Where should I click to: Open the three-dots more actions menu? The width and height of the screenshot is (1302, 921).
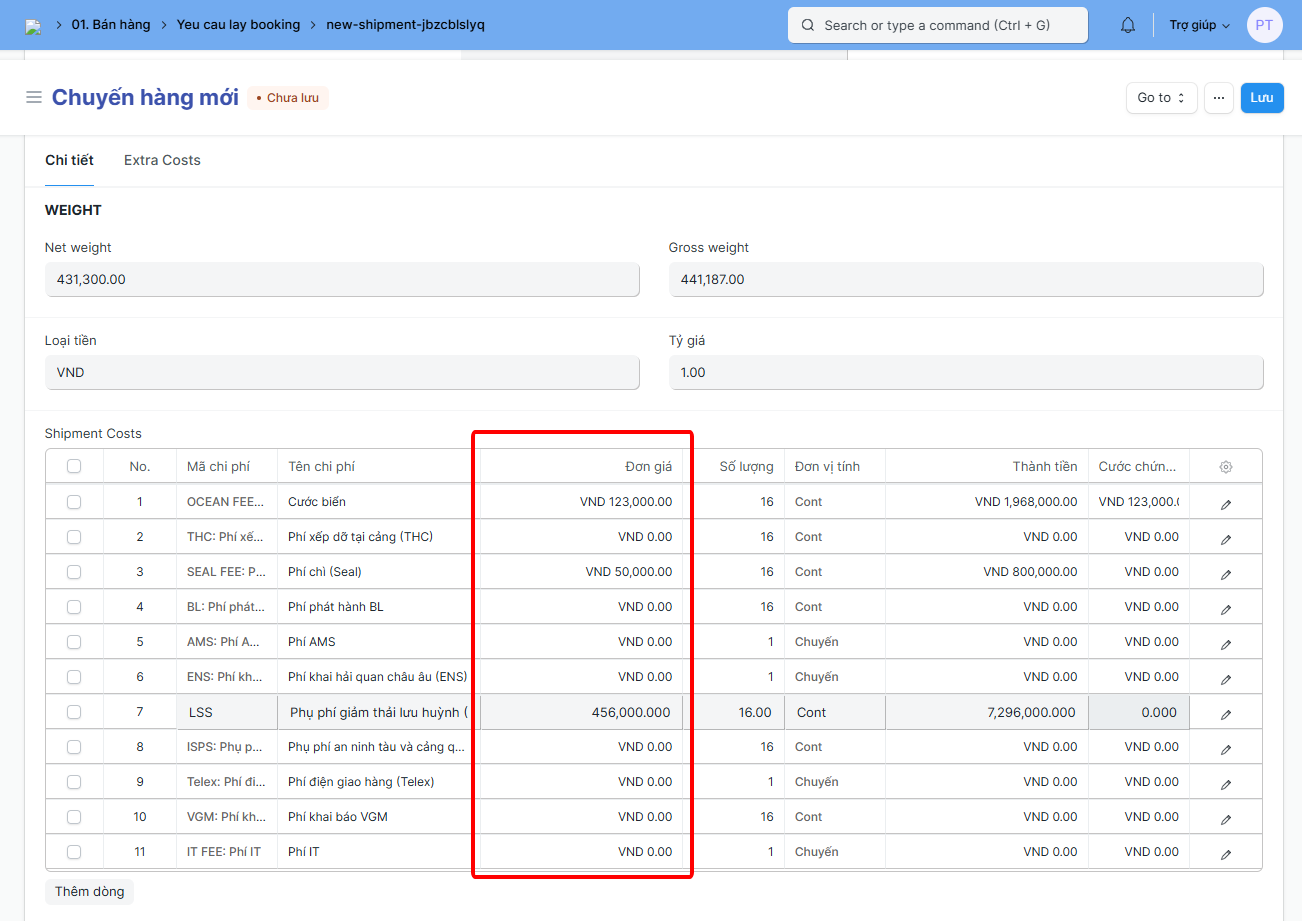[1218, 98]
